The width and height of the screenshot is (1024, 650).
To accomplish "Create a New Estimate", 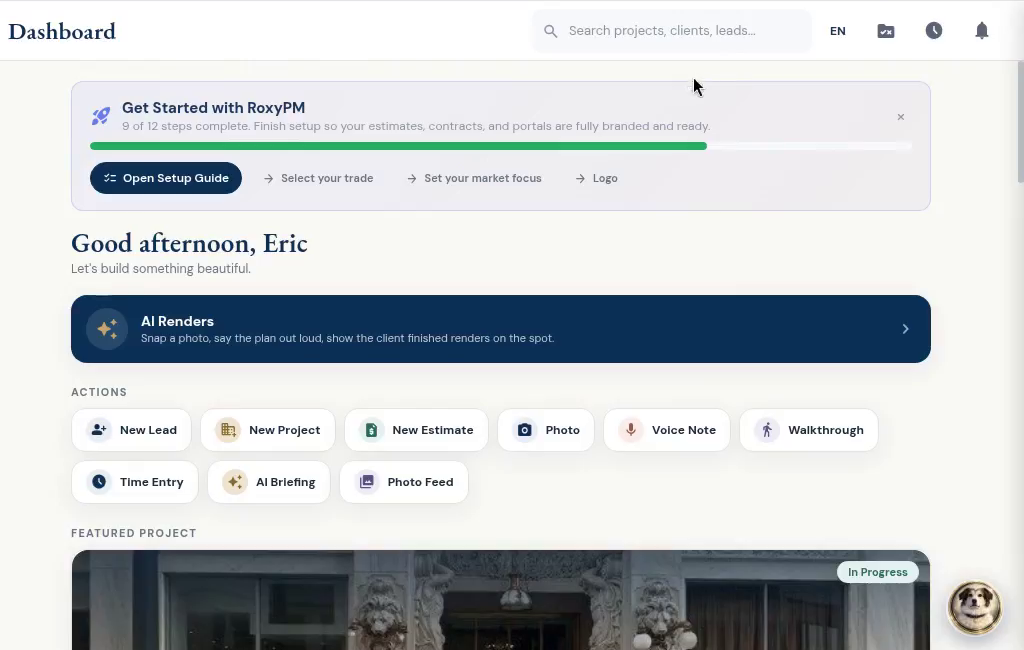I will click(x=416, y=430).
